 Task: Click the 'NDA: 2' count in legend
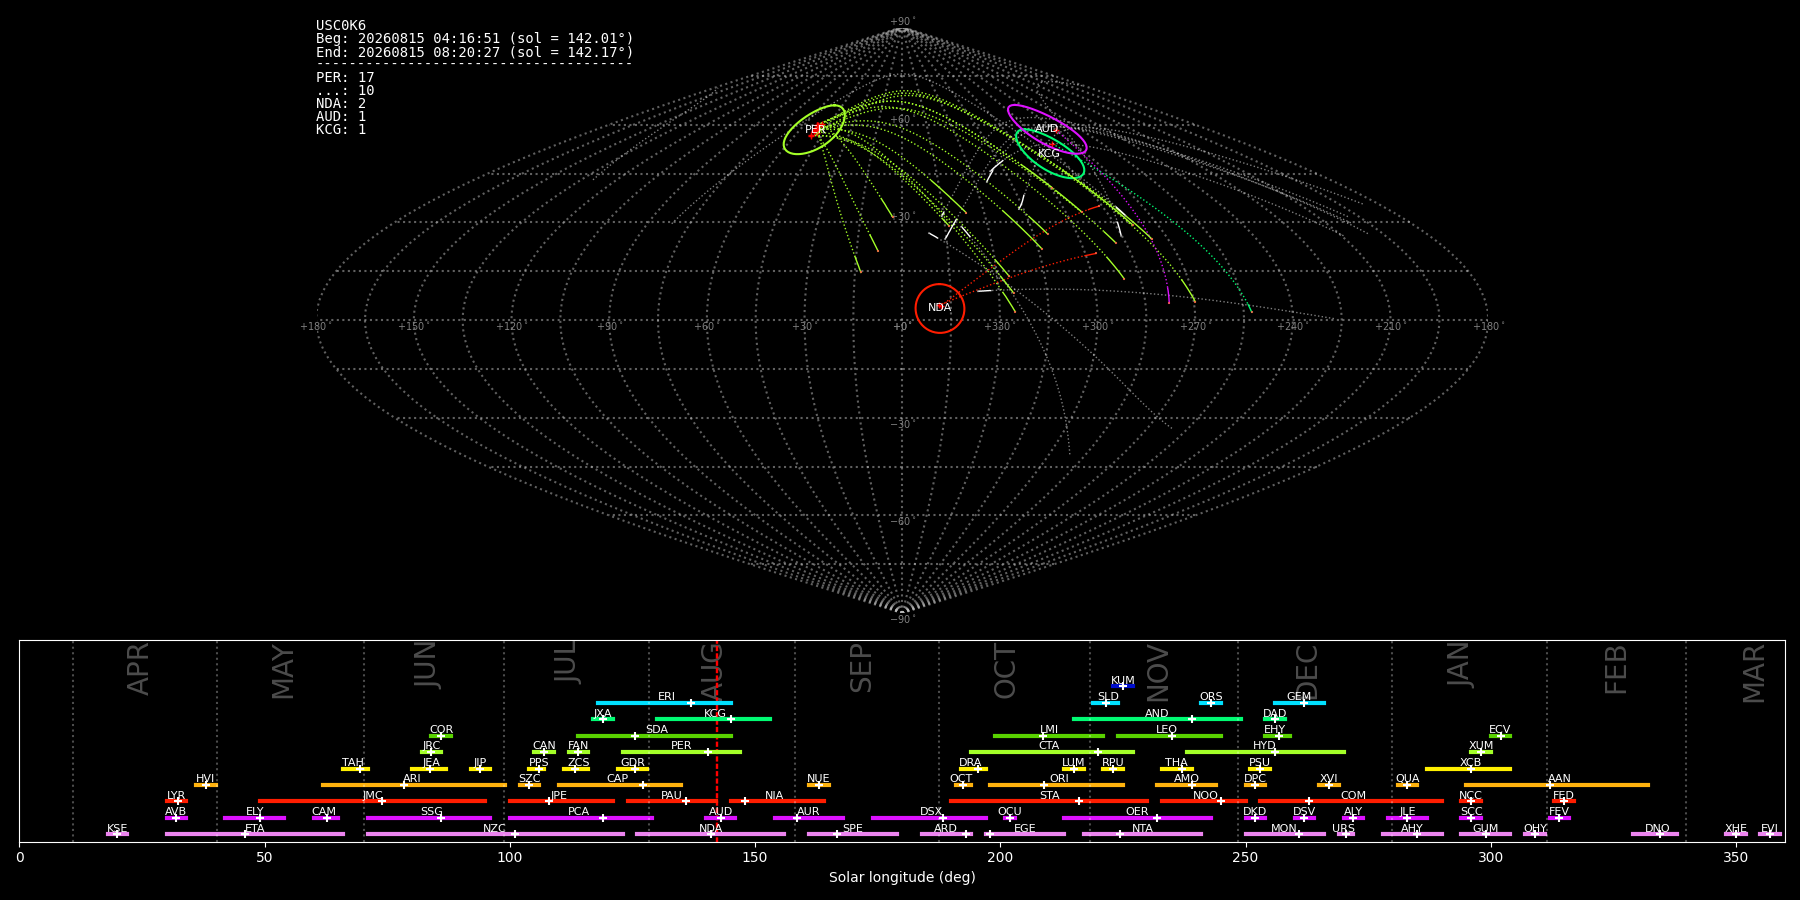click(341, 104)
